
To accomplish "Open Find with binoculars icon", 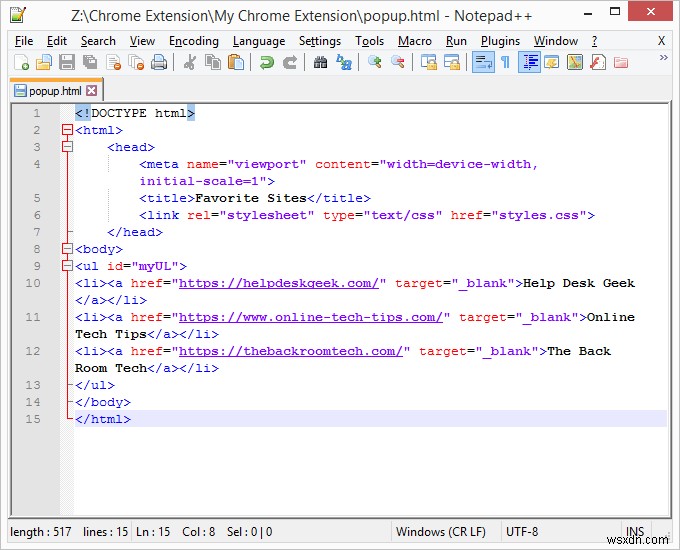I will click(320, 62).
